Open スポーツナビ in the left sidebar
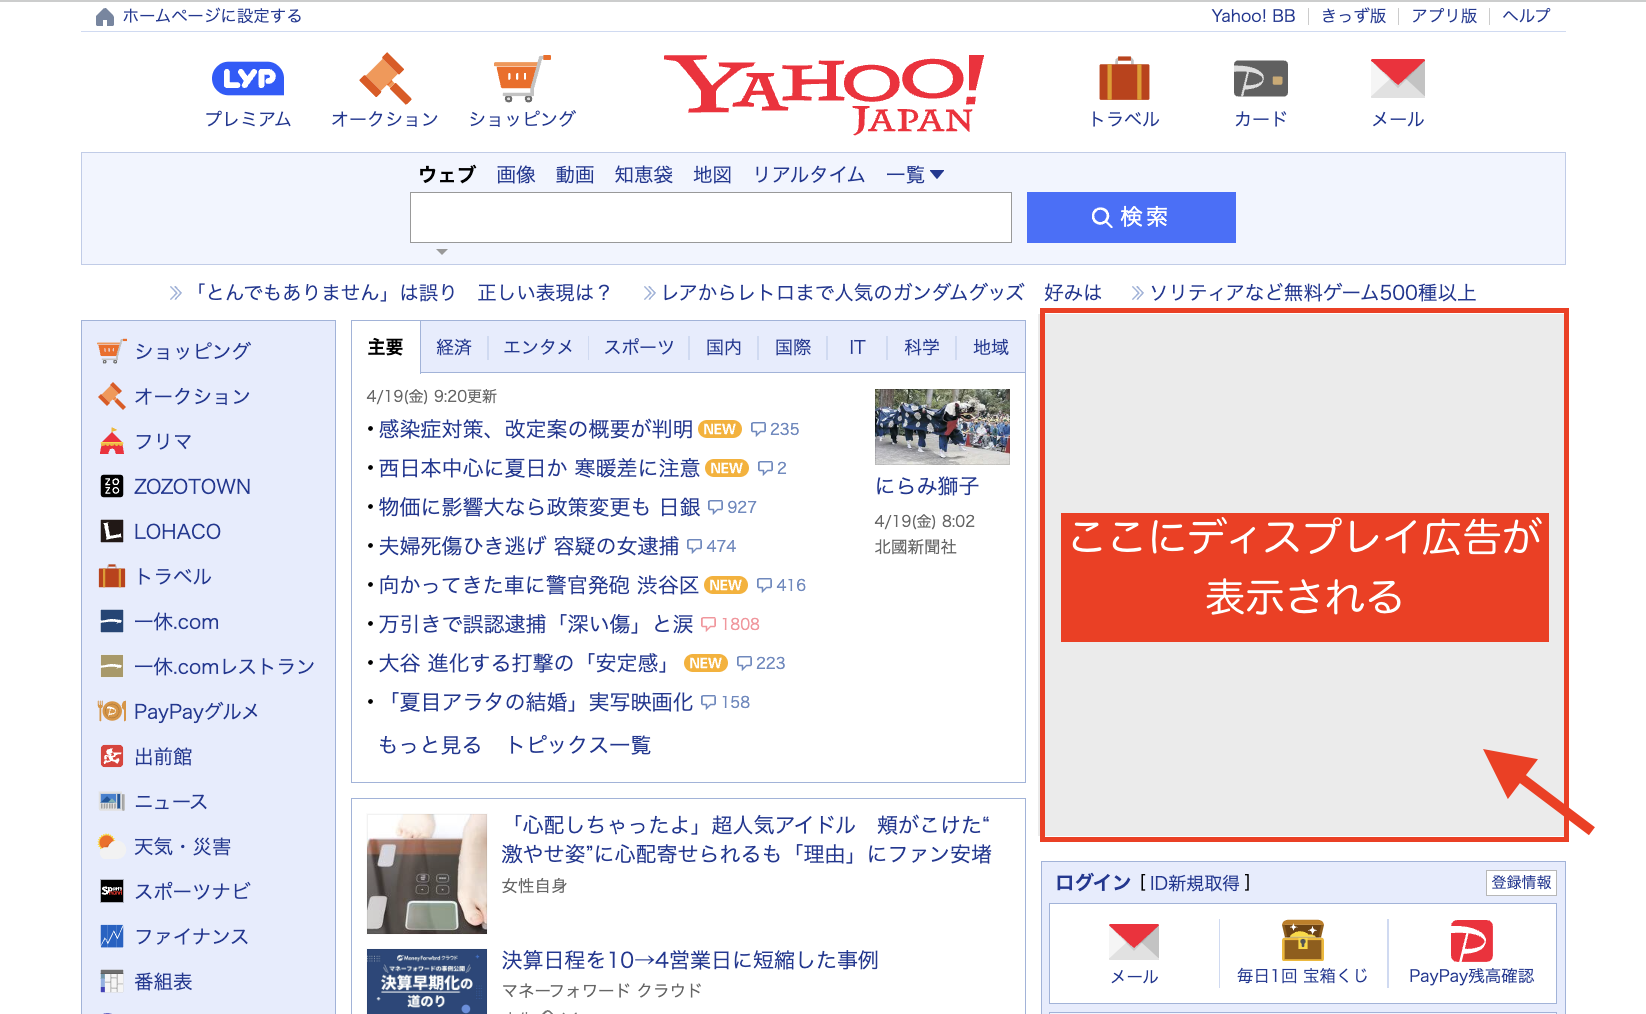 point(192,891)
